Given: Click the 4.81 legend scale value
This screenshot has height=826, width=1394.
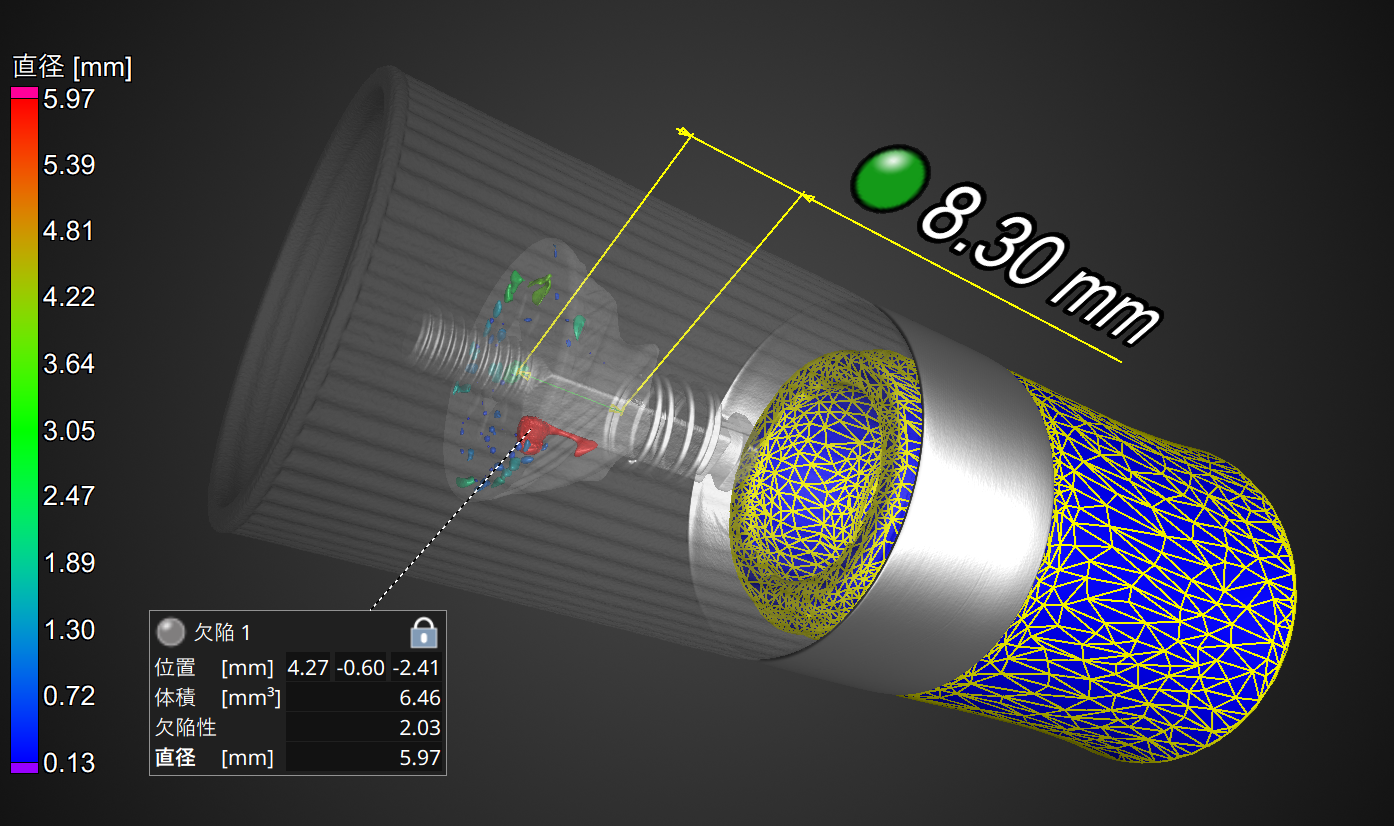Looking at the screenshot, I should click(69, 231).
